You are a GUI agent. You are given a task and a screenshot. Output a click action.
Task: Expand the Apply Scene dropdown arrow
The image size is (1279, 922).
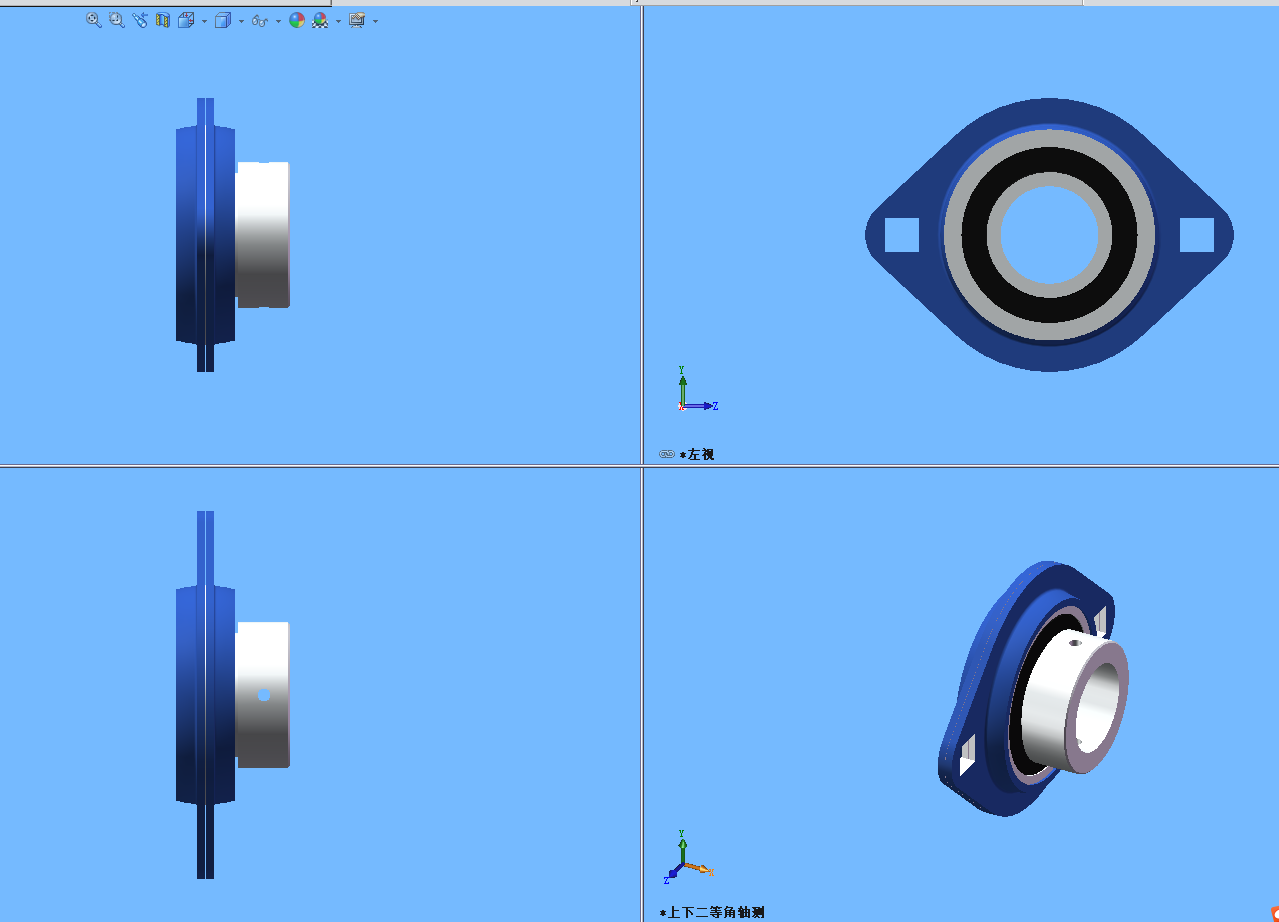338,21
